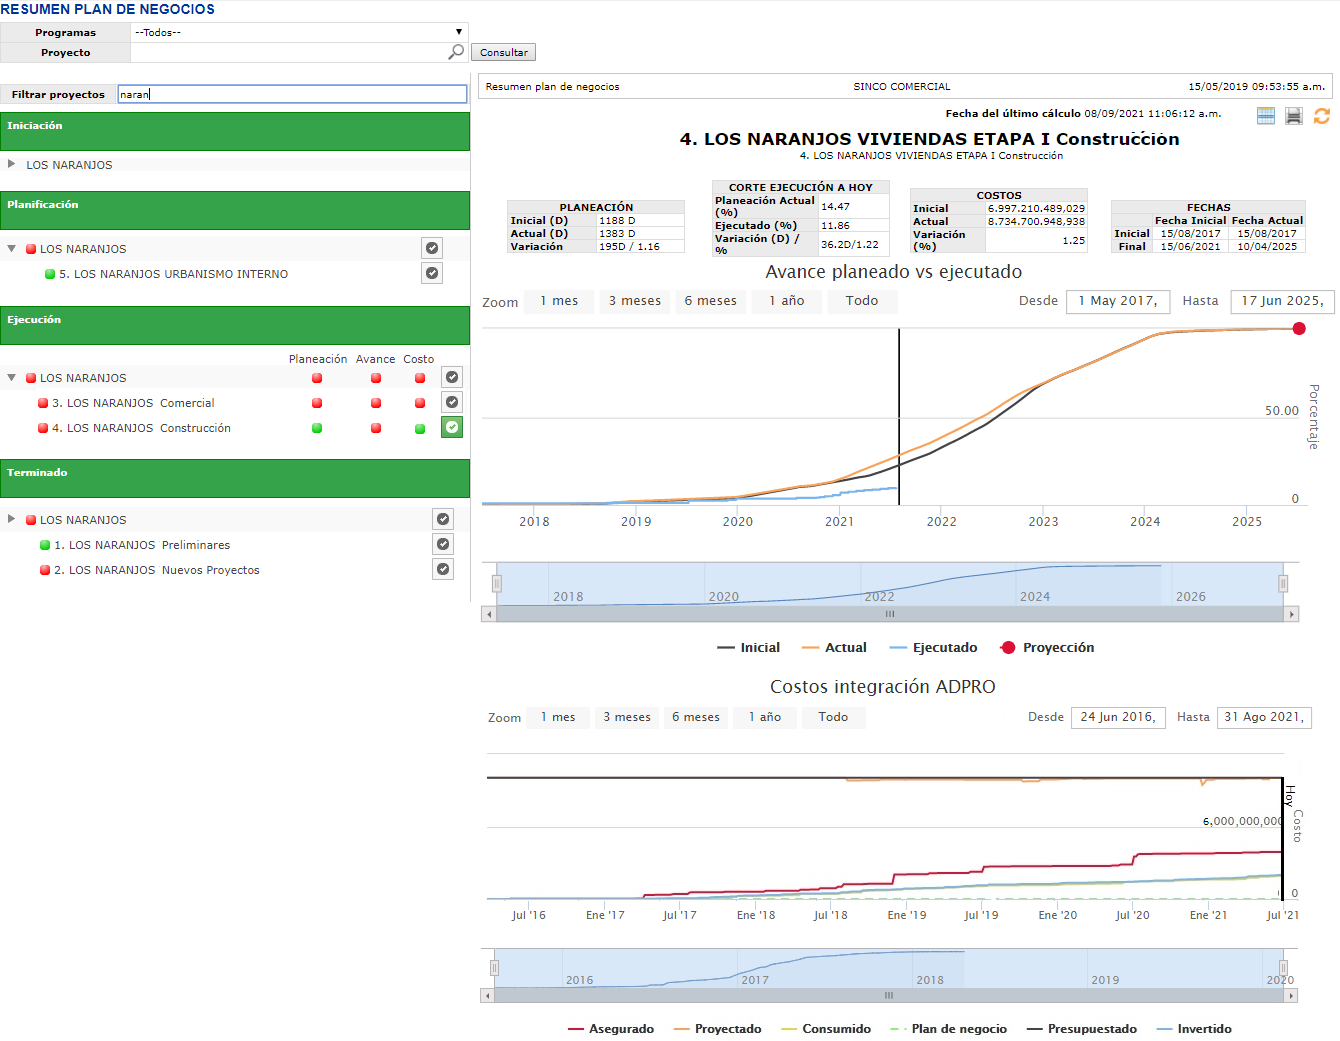Click green Planeación indicator for Construcción row
This screenshot has width=1340, height=1041.
[317, 428]
